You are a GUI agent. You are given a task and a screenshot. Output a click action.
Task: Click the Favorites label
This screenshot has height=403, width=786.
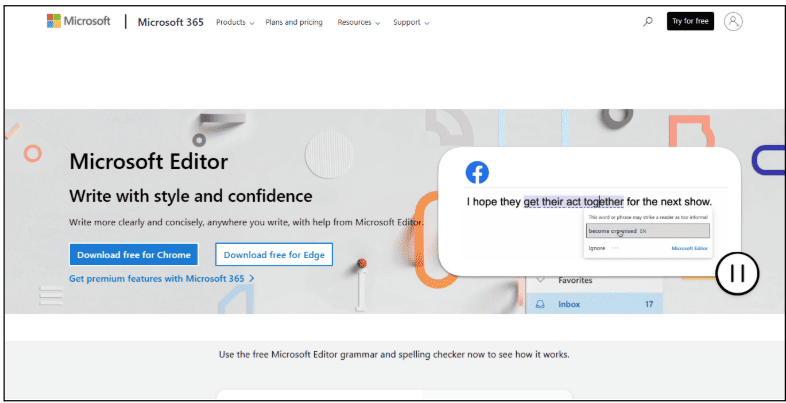pos(575,280)
